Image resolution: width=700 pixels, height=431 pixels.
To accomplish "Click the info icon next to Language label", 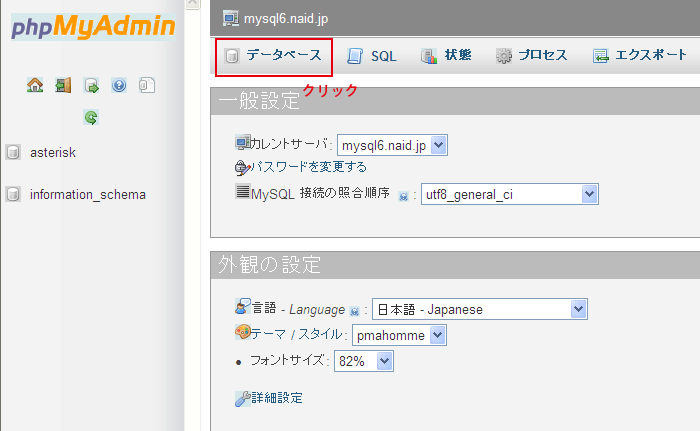I will (354, 311).
